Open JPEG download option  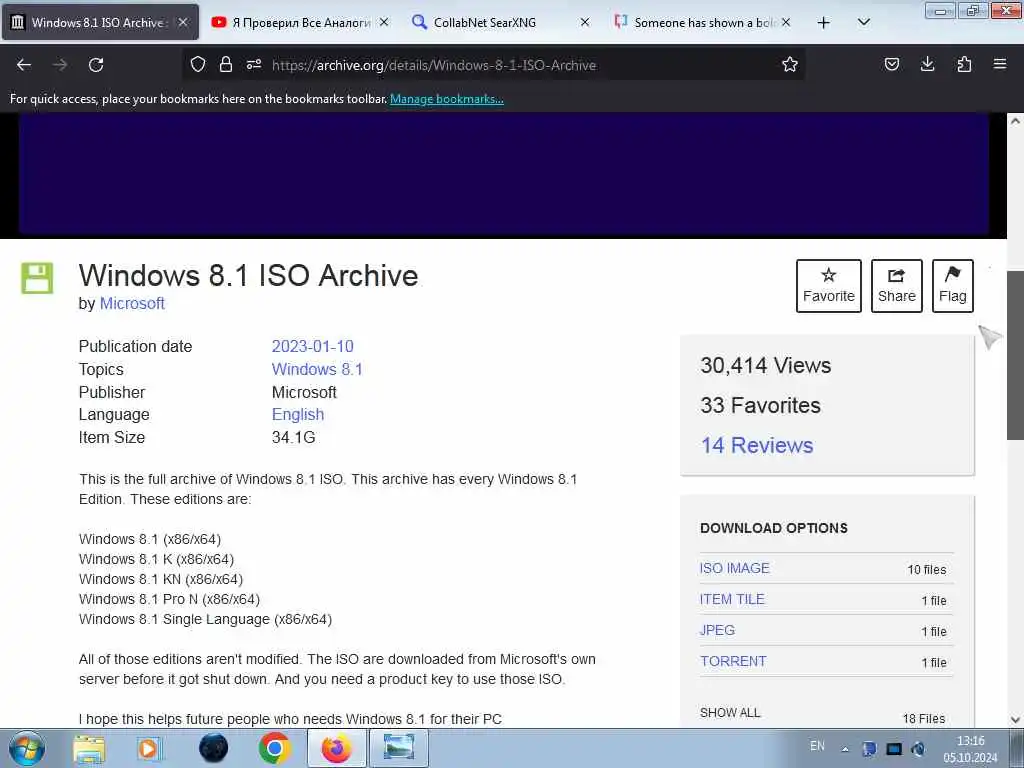pyautogui.click(x=717, y=630)
